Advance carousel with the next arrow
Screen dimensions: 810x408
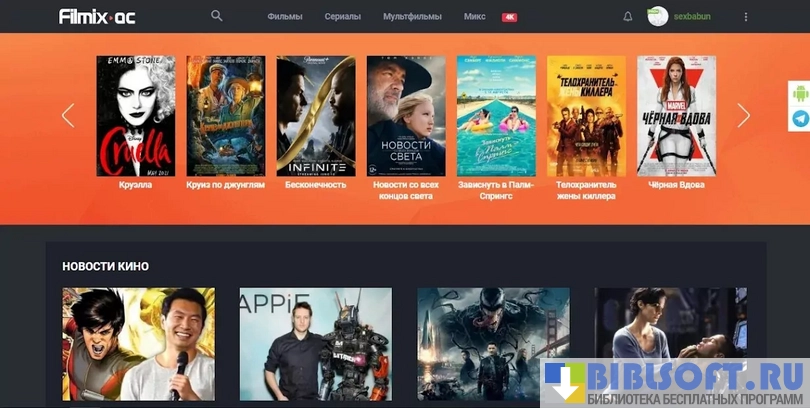tap(743, 115)
